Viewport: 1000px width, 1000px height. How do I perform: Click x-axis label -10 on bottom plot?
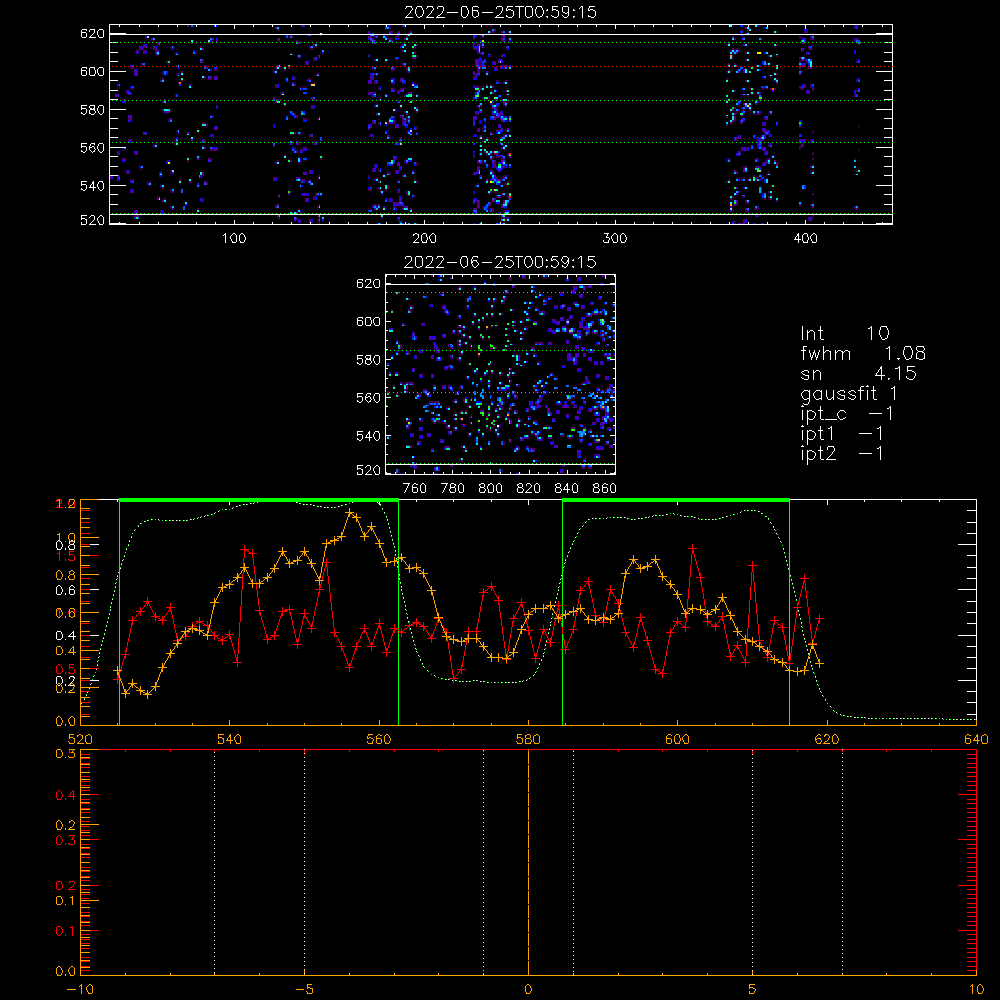pyautogui.click(x=80, y=990)
